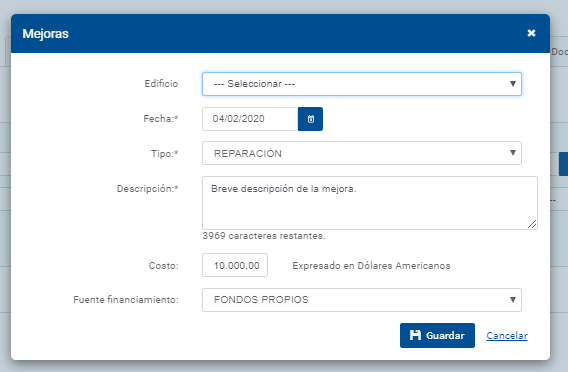Click the Mejoras dialog title
The image size is (568, 372).
(x=45, y=34)
